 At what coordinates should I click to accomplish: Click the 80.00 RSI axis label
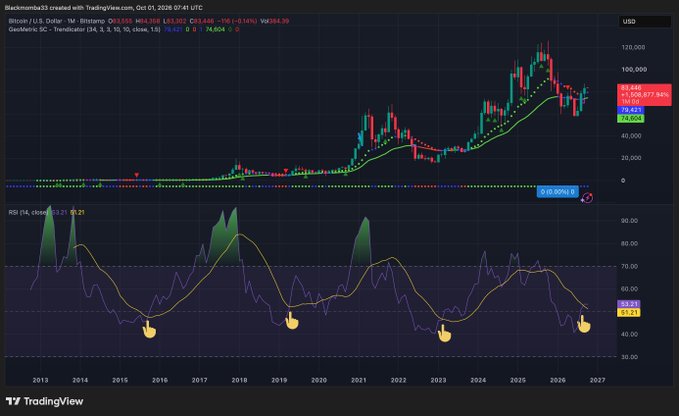click(x=629, y=244)
